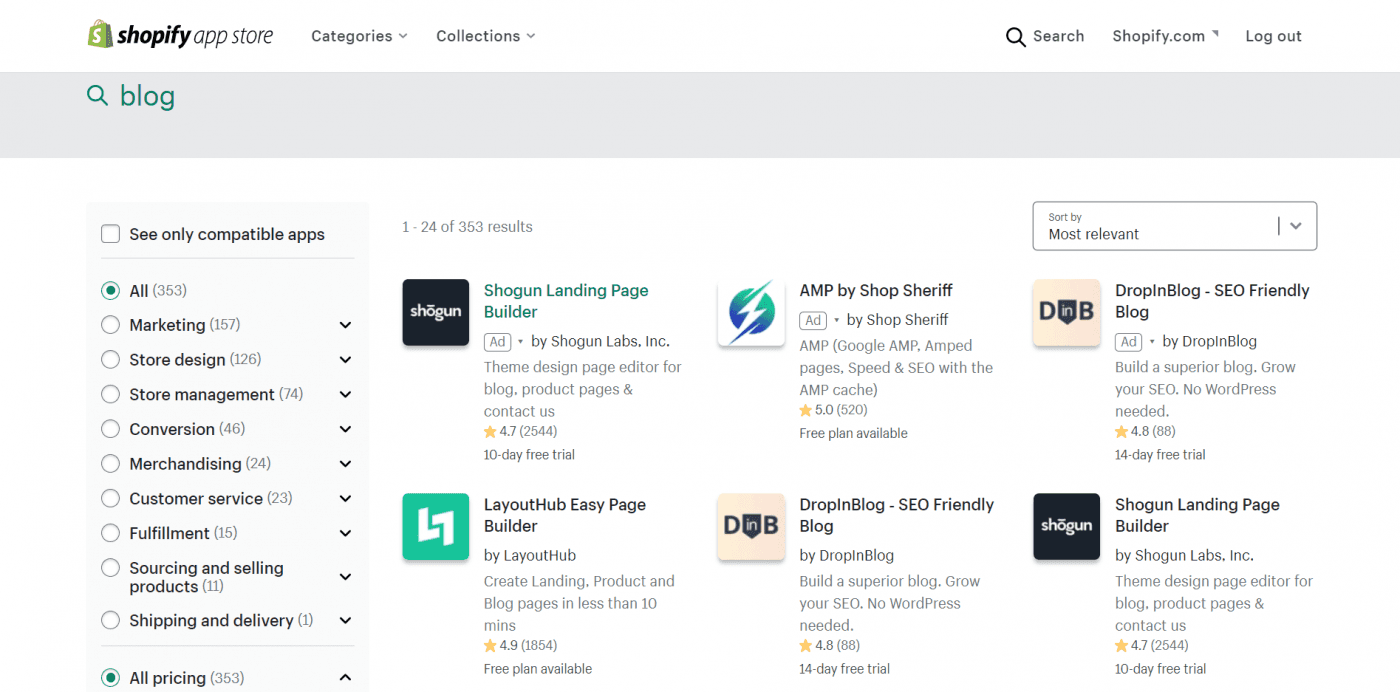This screenshot has width=1400, height=692.
Task: Click '10-day free trial' under first Shogun
Action: point(529,455)
